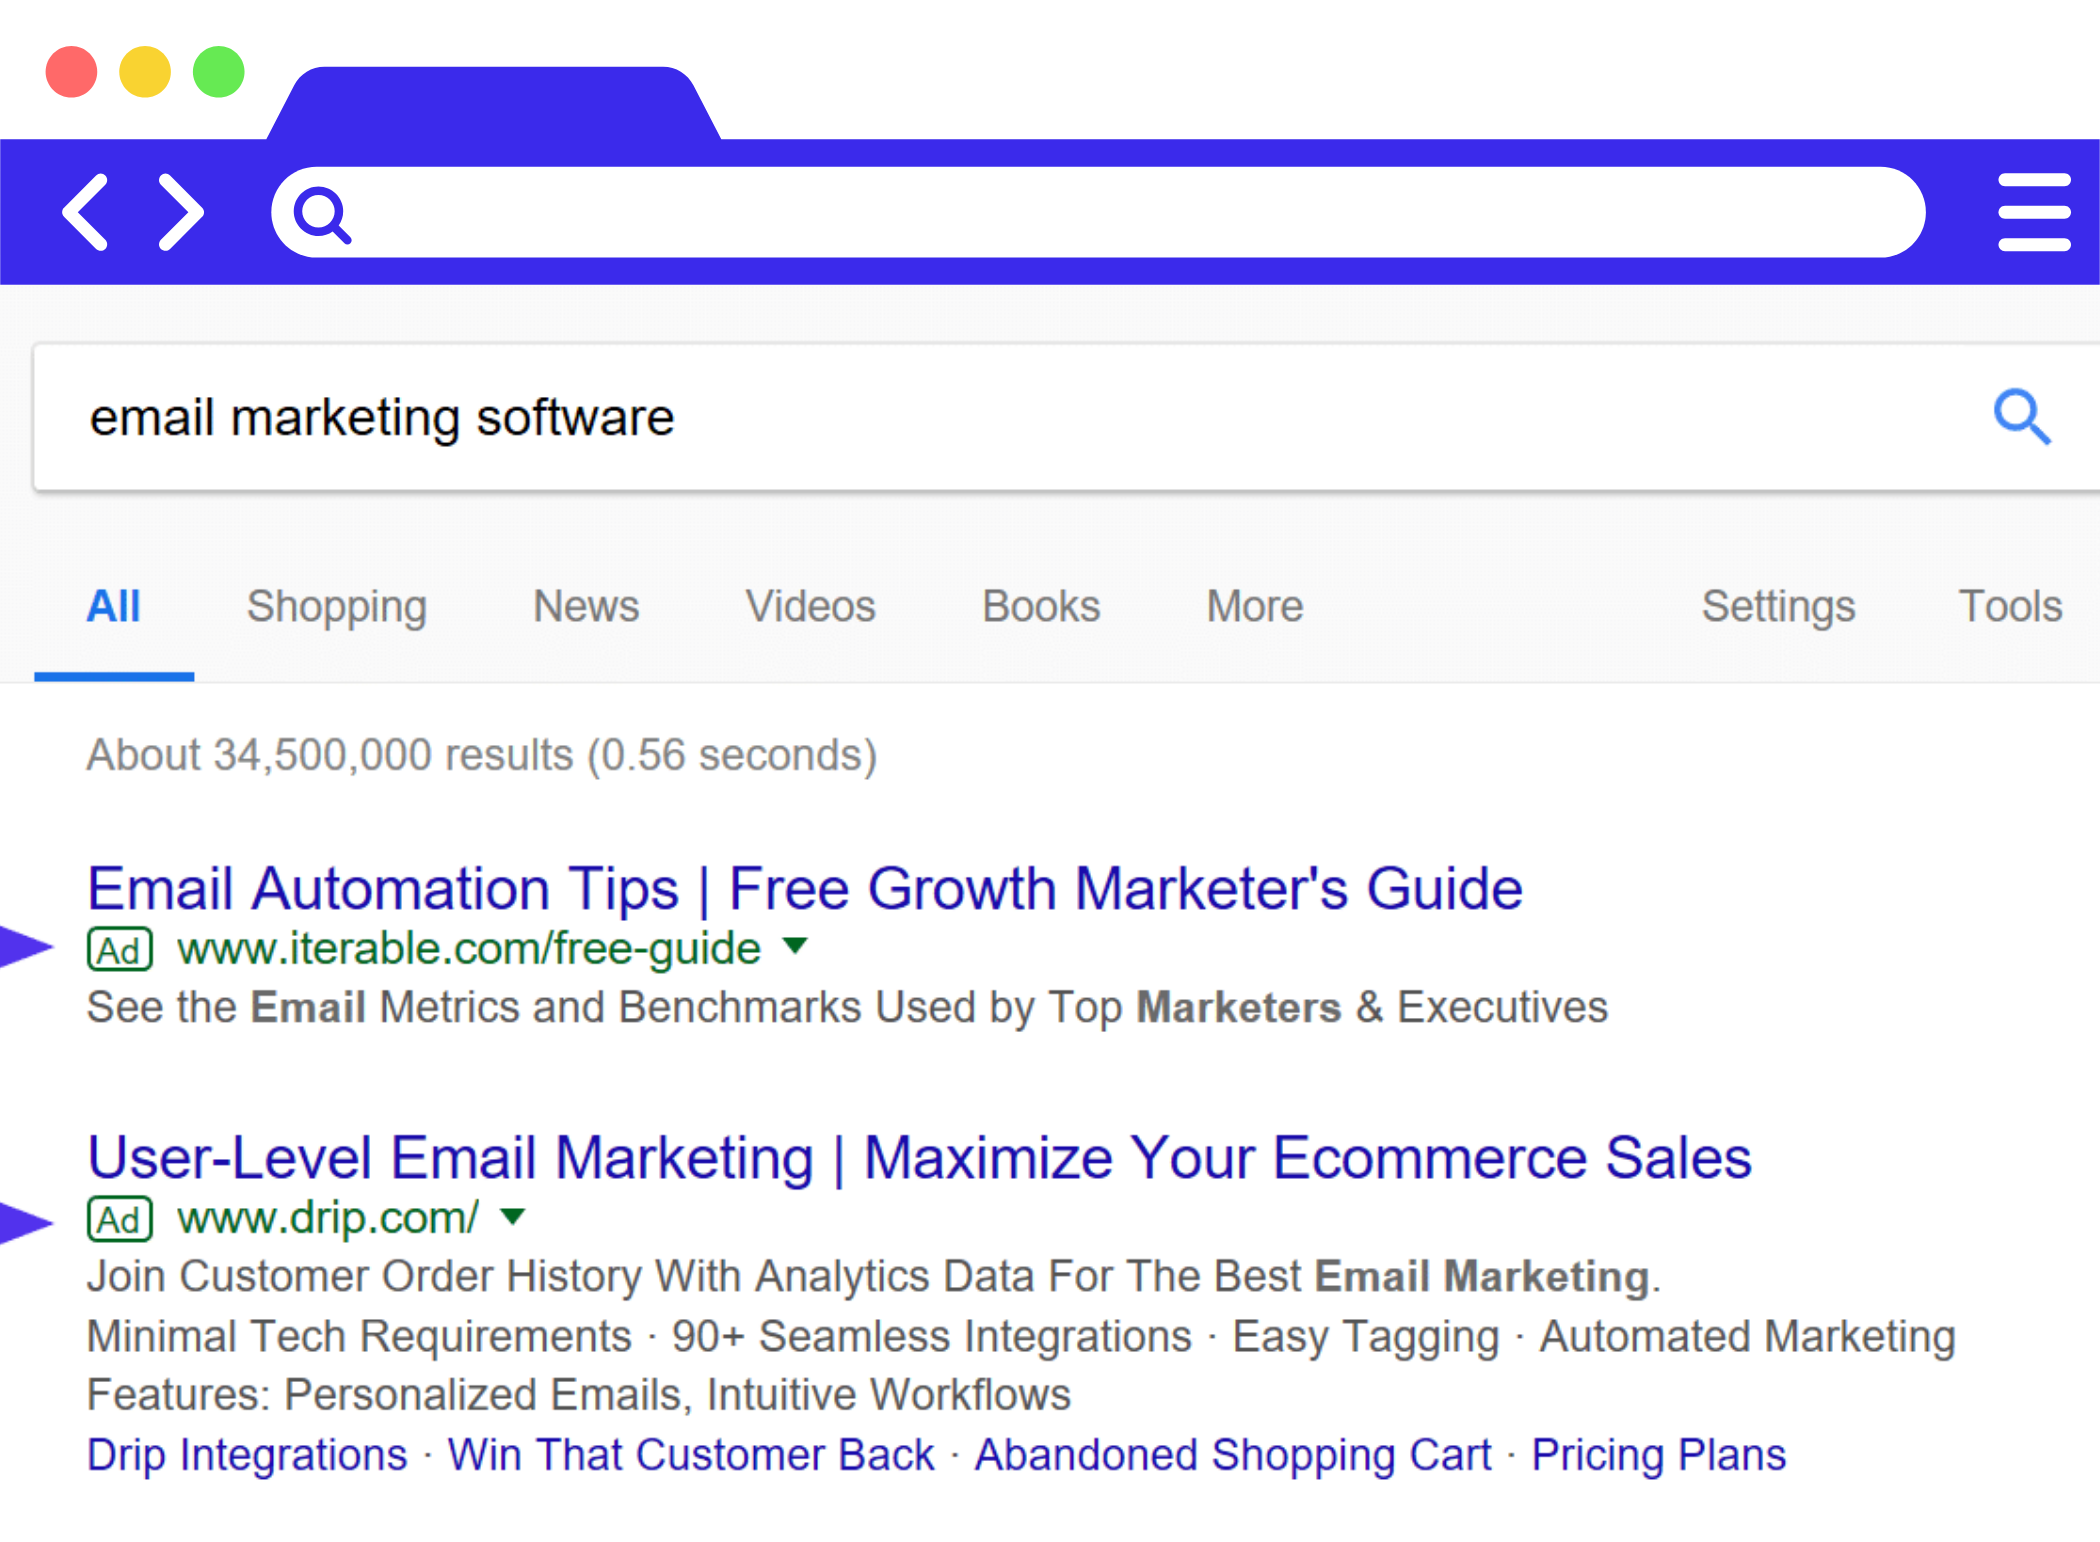The image size is (2100, 1542).
Task: Select the Videos results tab
Action: pos(811,606)
